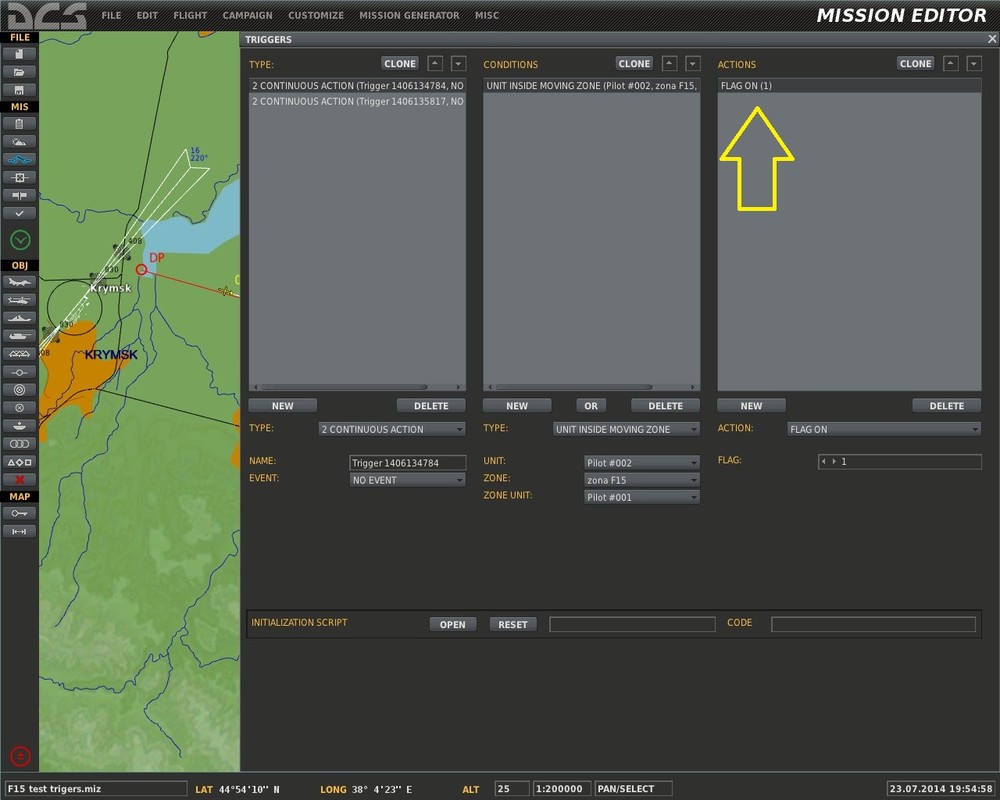1000x800 pixels.
Task: Click the OR button under conditions
Action: tap(591, 406)
